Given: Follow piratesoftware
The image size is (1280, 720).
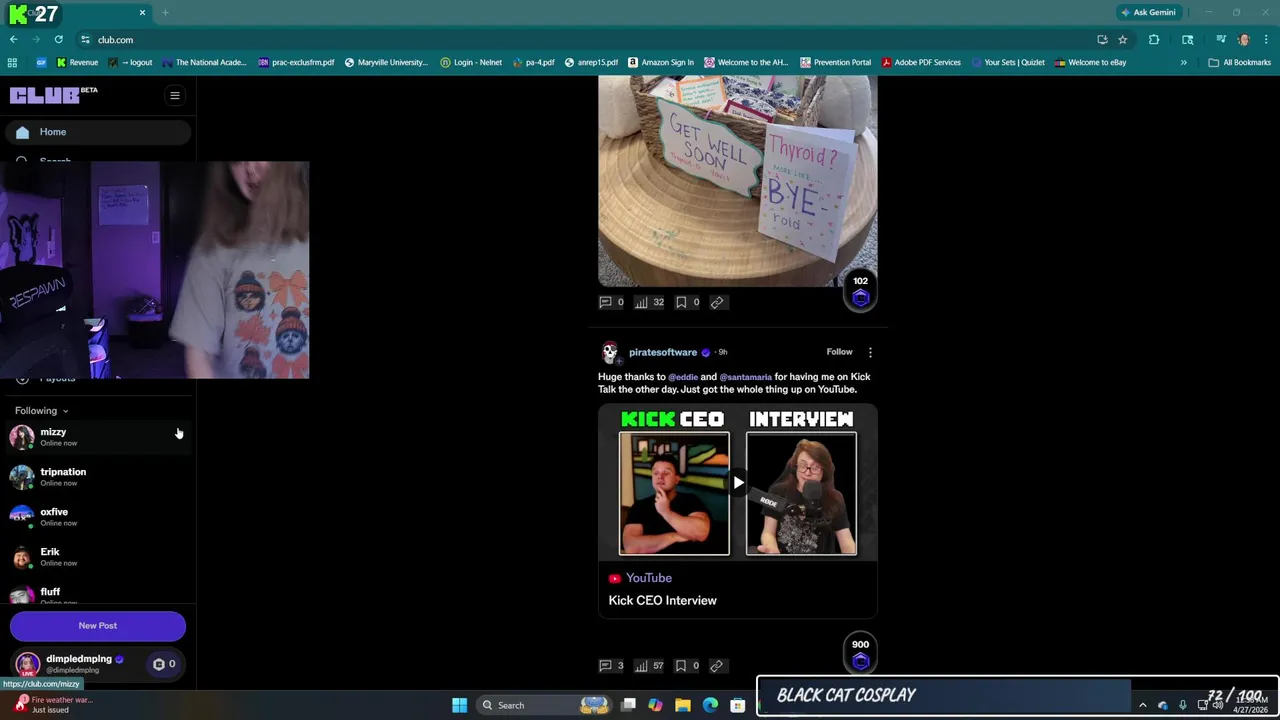Looking at the screenshot, I should pos(839,352).
